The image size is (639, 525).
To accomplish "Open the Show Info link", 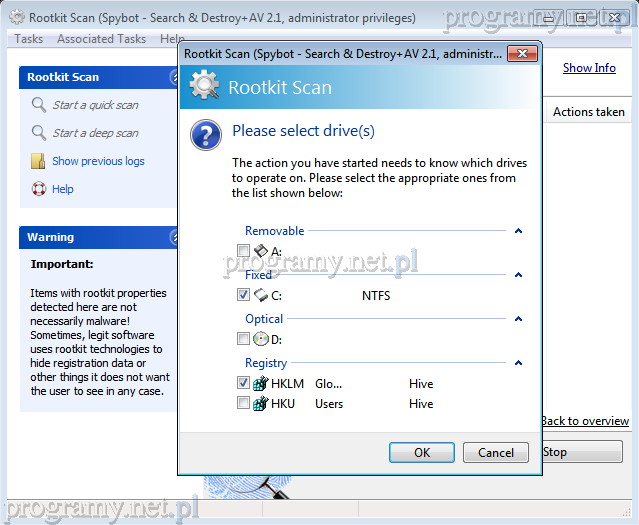I will coord(588,68).
